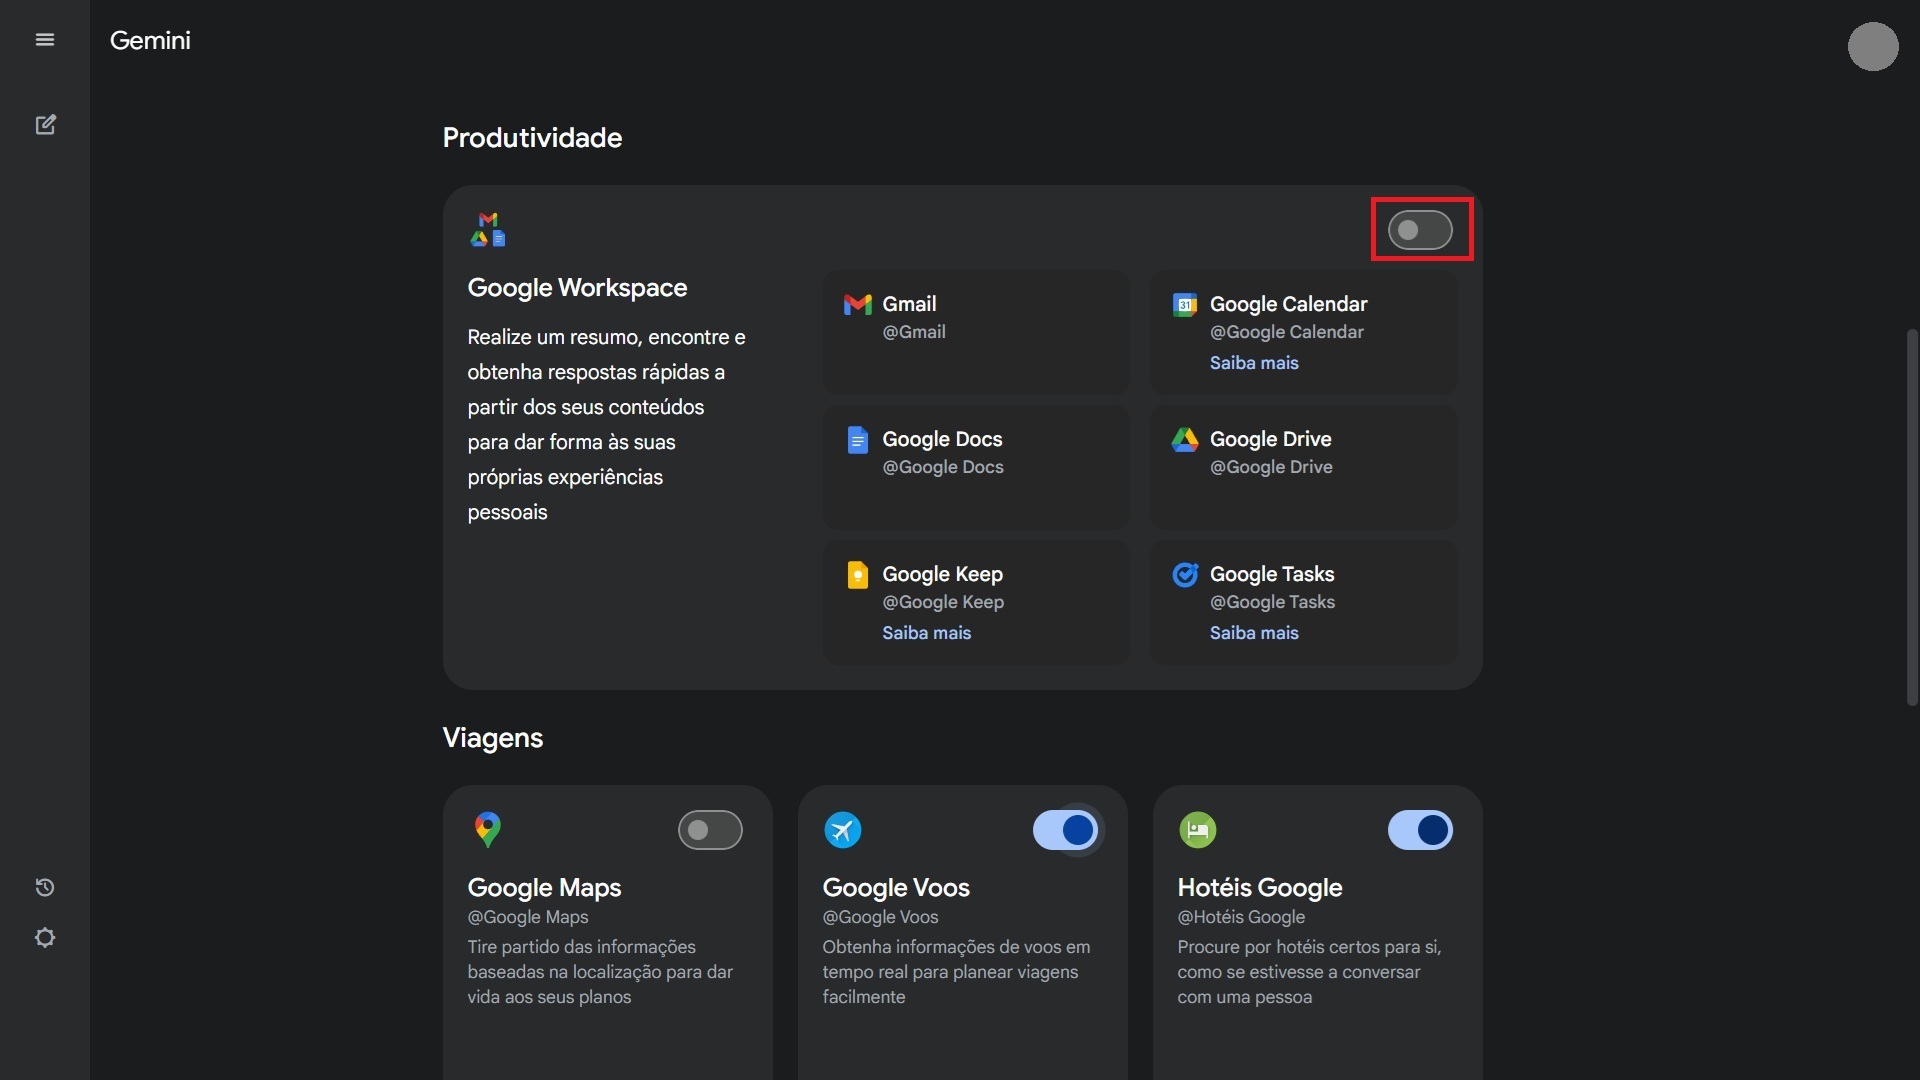This screenshot has height=1080, width=1920.
Task: Click the Hotéis Google card title
Action: pos(1259,888)
